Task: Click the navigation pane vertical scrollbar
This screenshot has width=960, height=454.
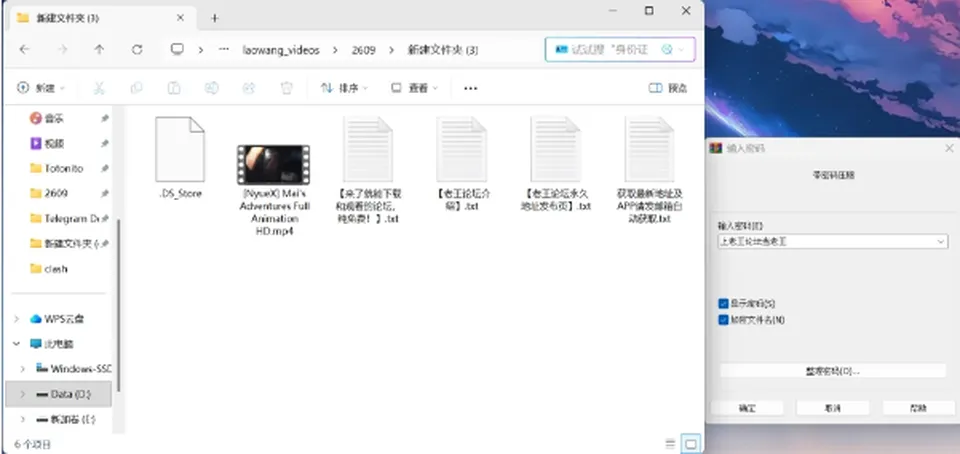Action: [119, 306]
